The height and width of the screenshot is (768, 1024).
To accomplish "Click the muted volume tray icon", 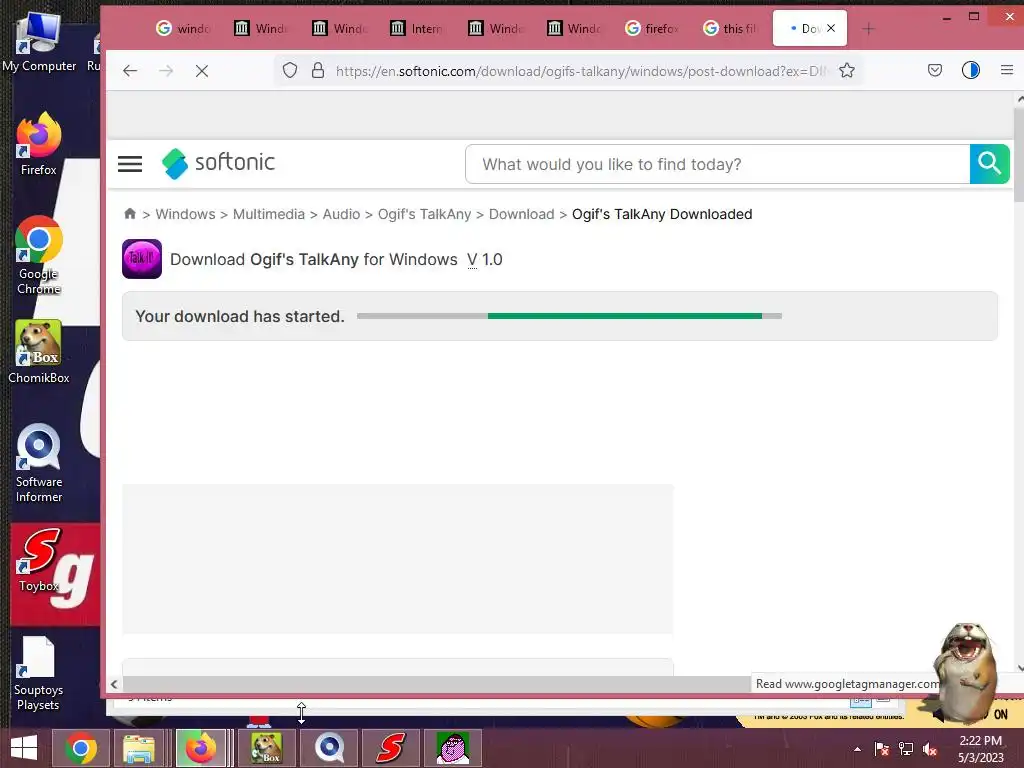I will point(930,749).
